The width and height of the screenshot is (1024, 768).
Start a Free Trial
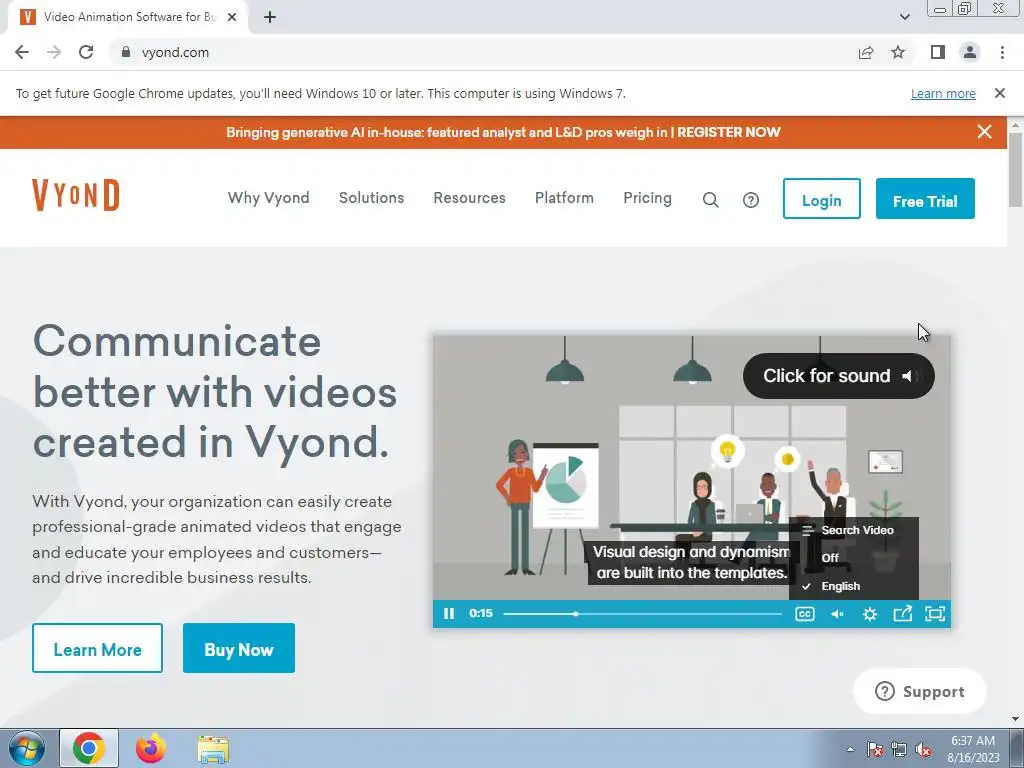click(x=925, y=199)
